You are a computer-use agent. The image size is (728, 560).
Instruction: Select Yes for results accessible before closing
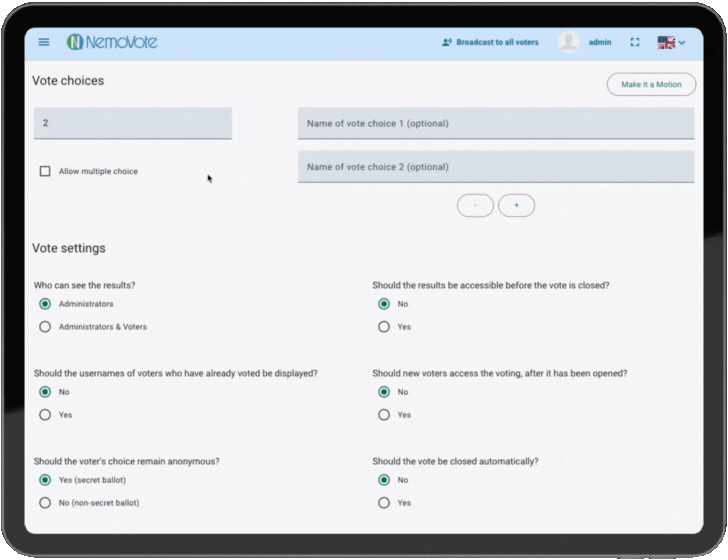[x=384, y=327]
